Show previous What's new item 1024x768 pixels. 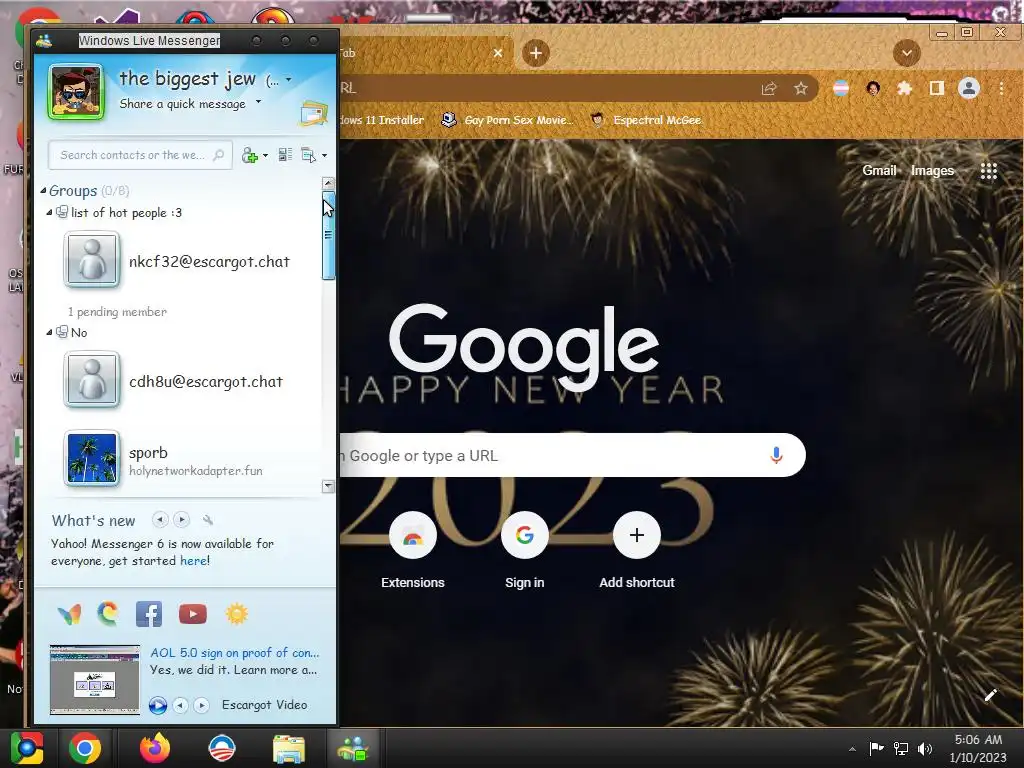[160, 520]
